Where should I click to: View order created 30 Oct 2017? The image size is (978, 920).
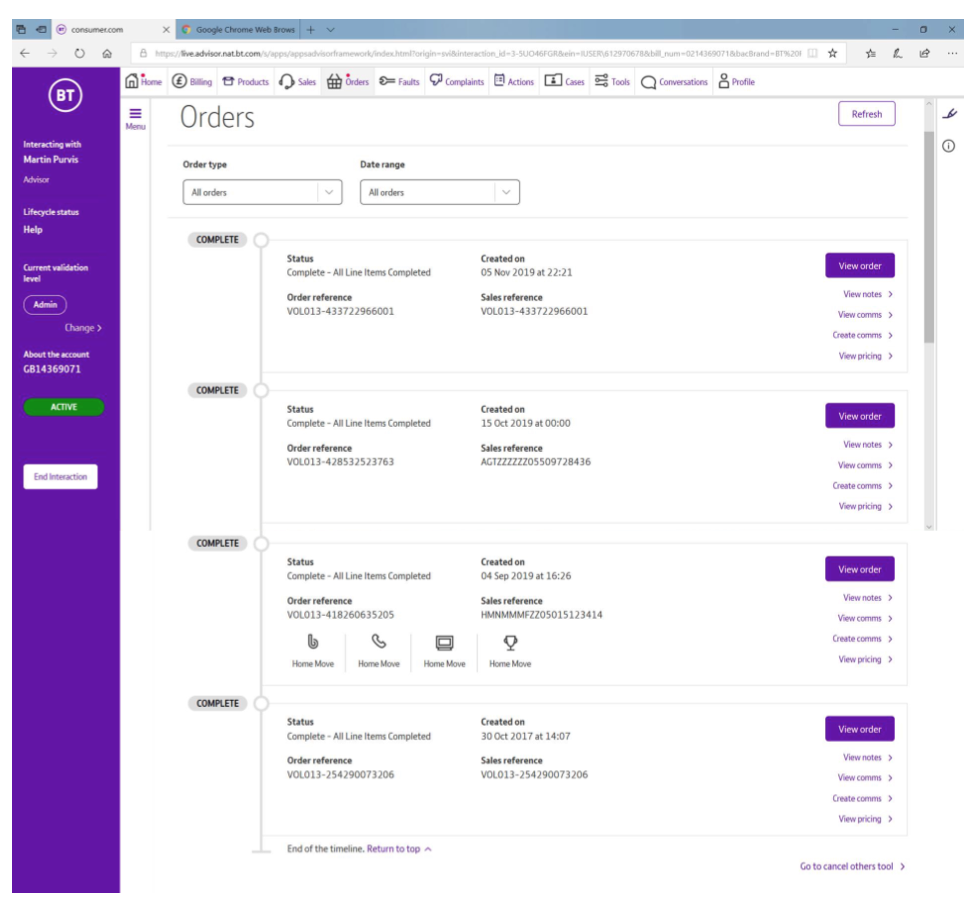859,729
